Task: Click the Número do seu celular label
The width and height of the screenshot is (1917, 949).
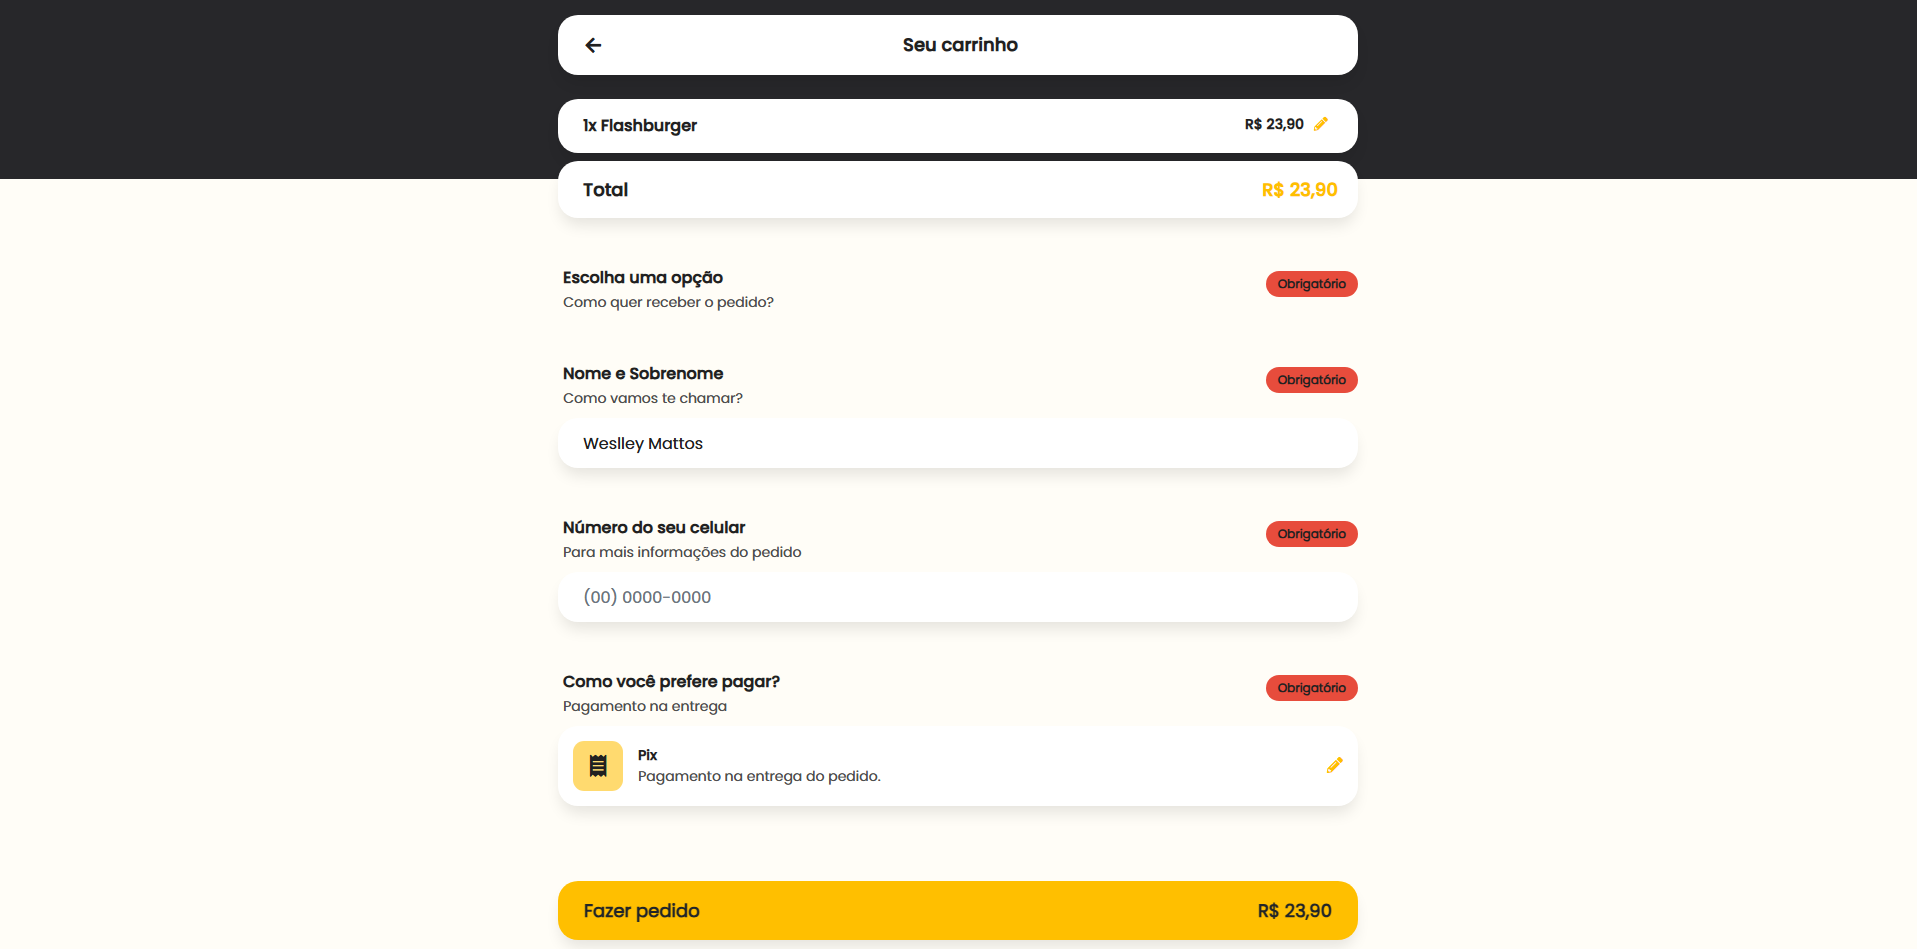Action: pyautogui.click(x=654, y=527)
